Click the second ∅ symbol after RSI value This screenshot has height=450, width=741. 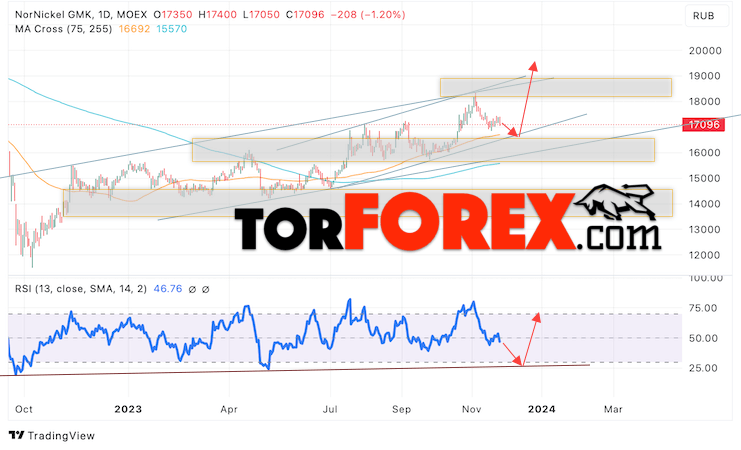click(x=206, y=289)
